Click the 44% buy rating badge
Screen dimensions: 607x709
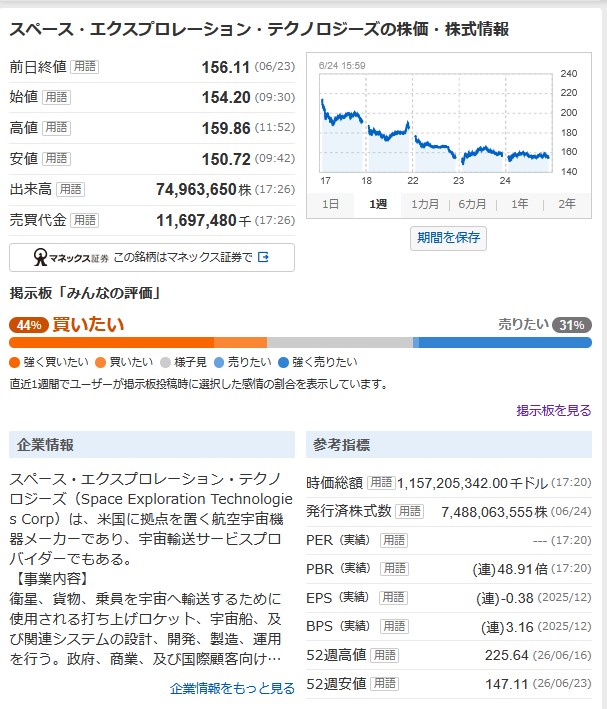tap(28, 325)
